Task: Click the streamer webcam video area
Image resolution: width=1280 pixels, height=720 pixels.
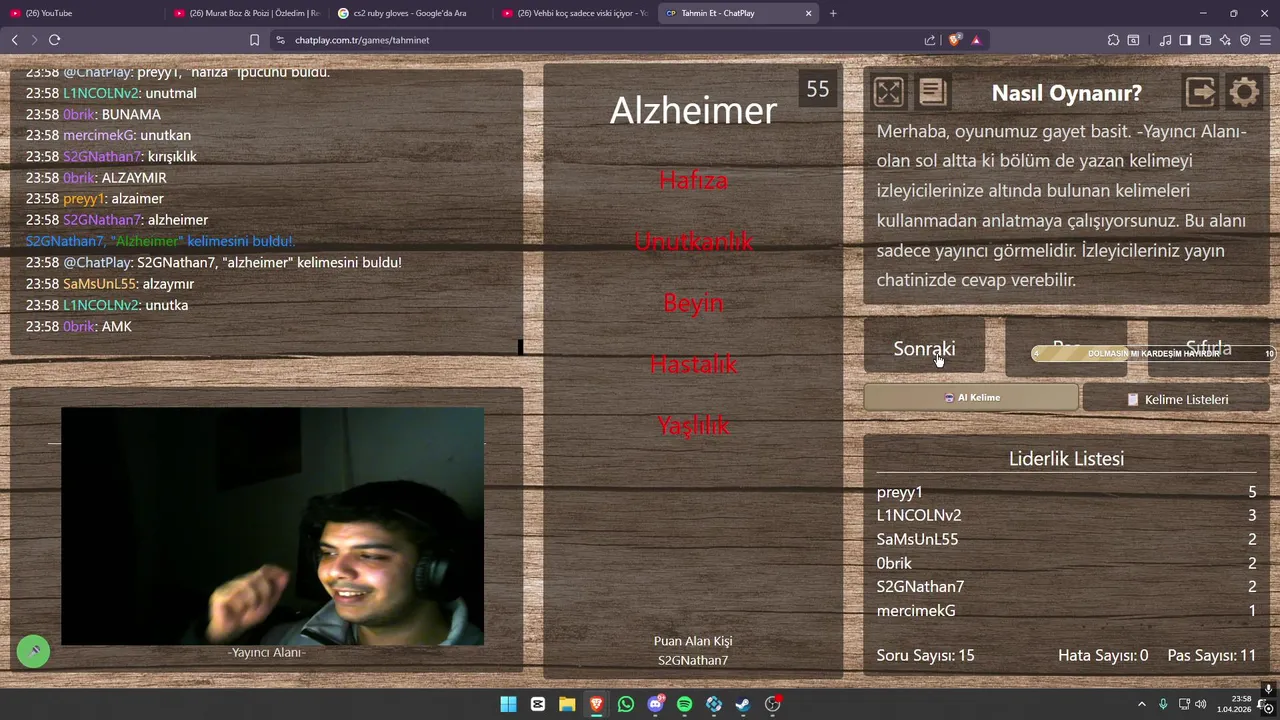Action: pyautogui.click(x=272, y=526)
